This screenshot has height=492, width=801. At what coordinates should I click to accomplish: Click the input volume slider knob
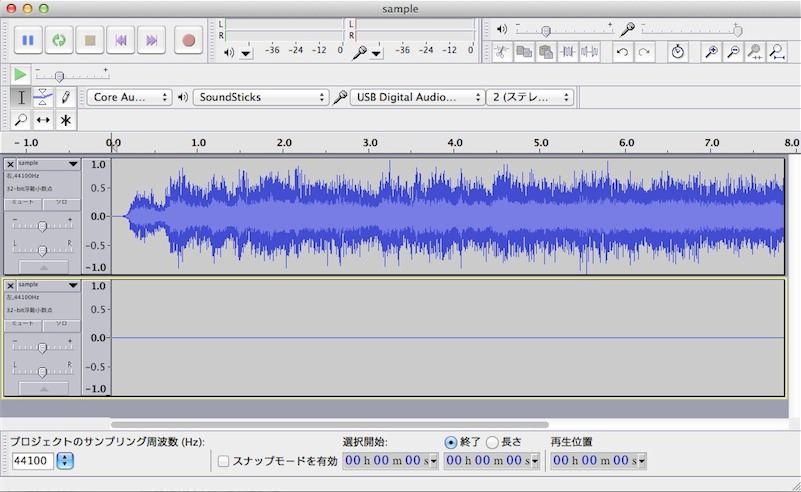(737, 31)
